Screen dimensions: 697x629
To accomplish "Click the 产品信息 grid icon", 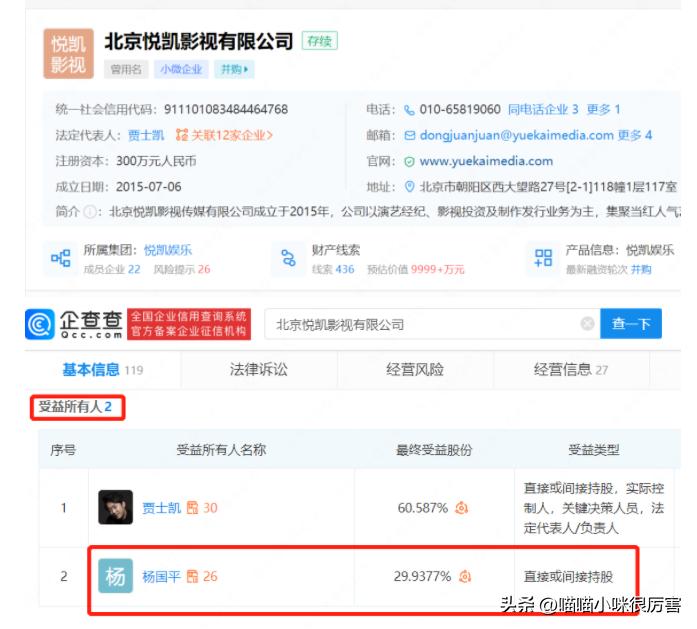I will tap(543, 258).
